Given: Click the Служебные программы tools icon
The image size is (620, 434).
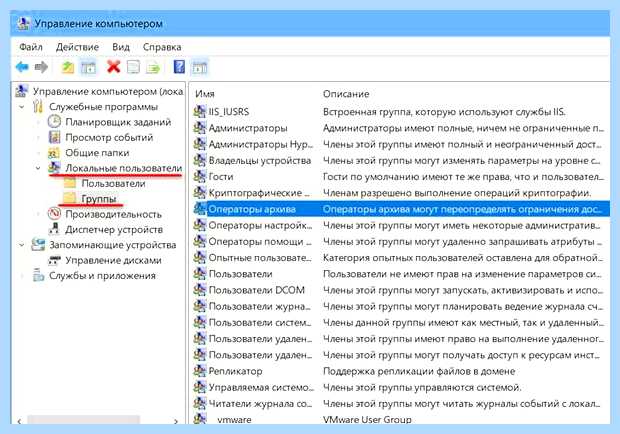Looking at the screenshot, I should (38, 106).
